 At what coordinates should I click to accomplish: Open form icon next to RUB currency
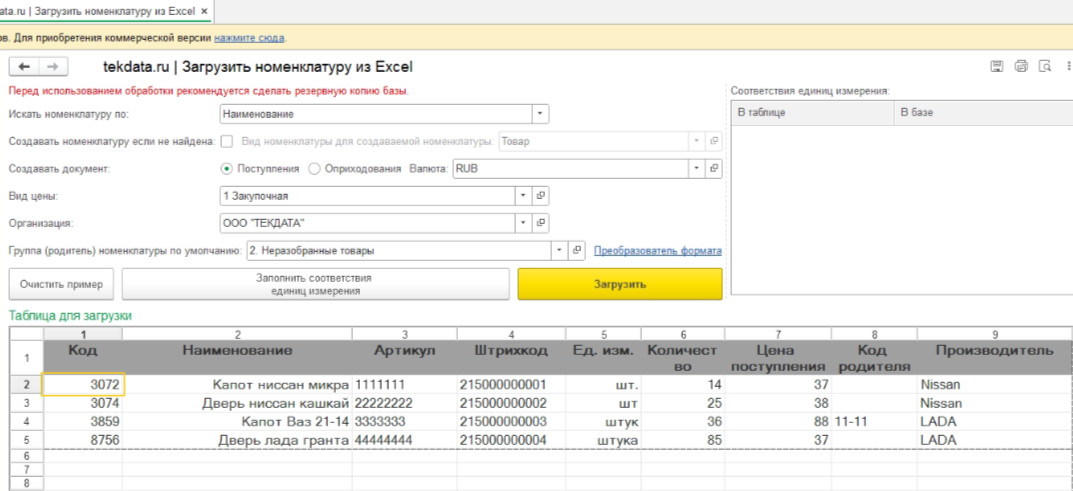(714, 168)
